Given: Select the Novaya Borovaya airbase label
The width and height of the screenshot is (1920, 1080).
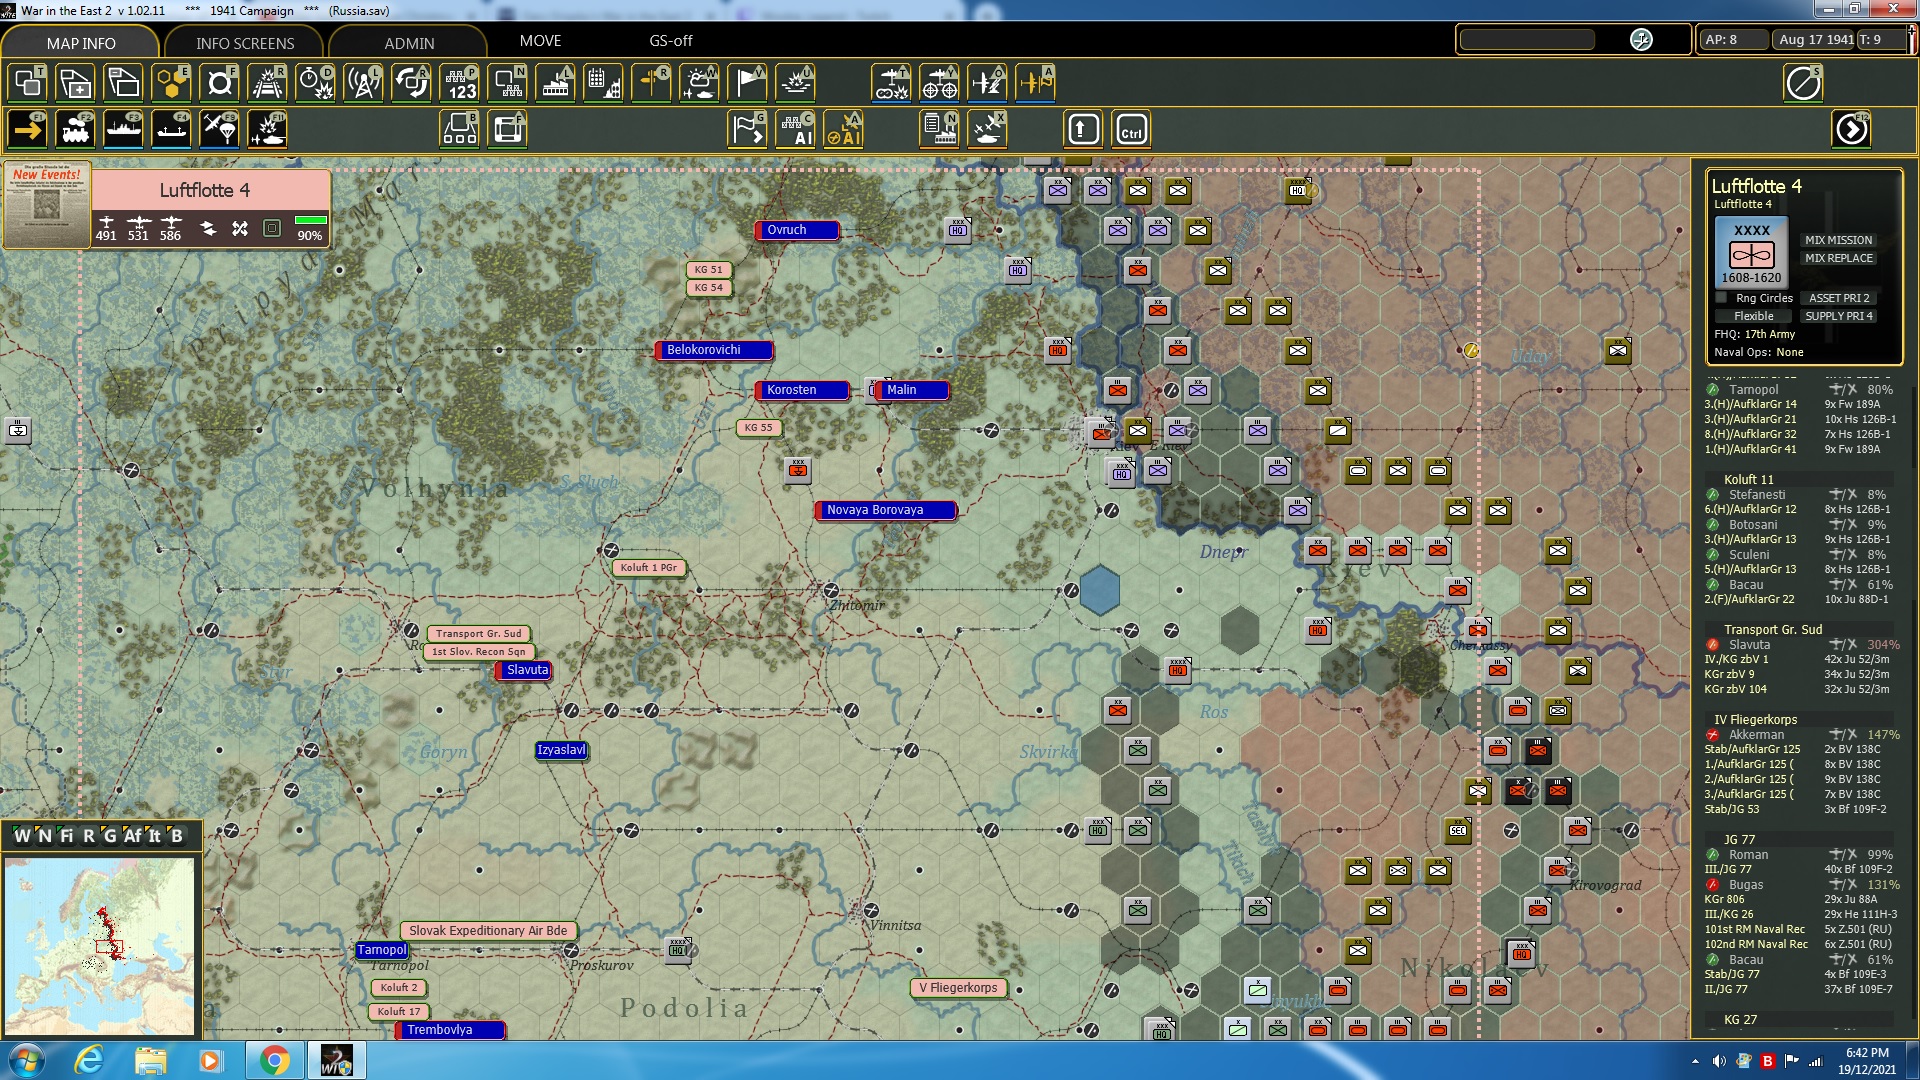Looking at the screenshot, I should pos(885,510).
